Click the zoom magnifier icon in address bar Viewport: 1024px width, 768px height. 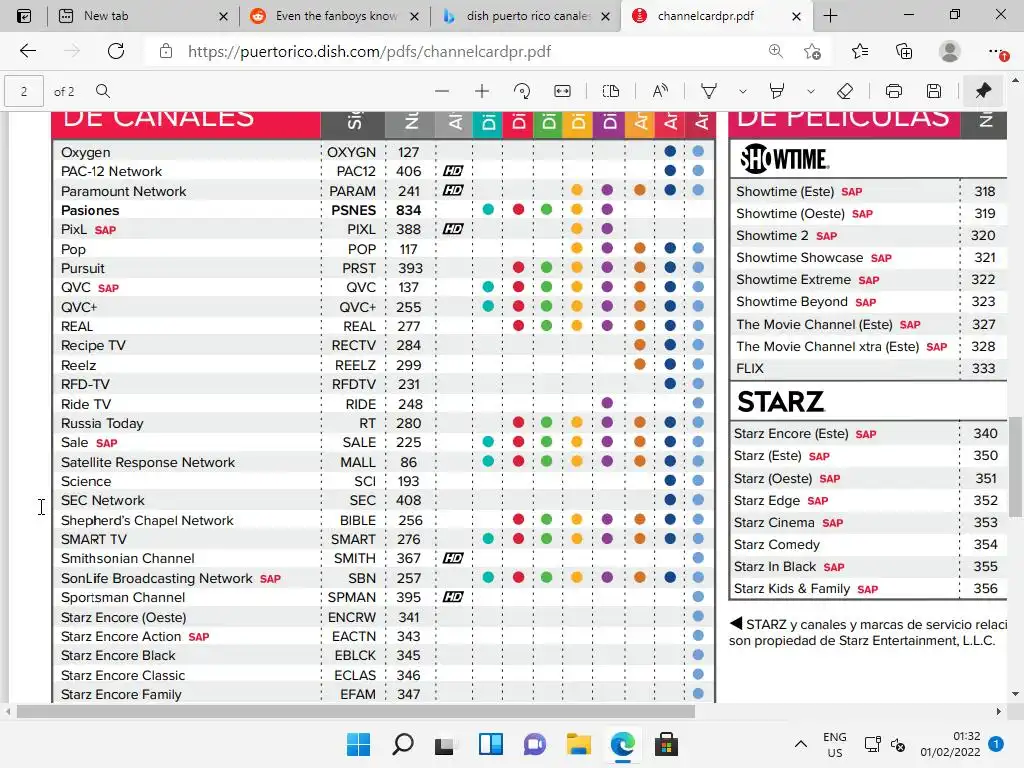(775, 51)
